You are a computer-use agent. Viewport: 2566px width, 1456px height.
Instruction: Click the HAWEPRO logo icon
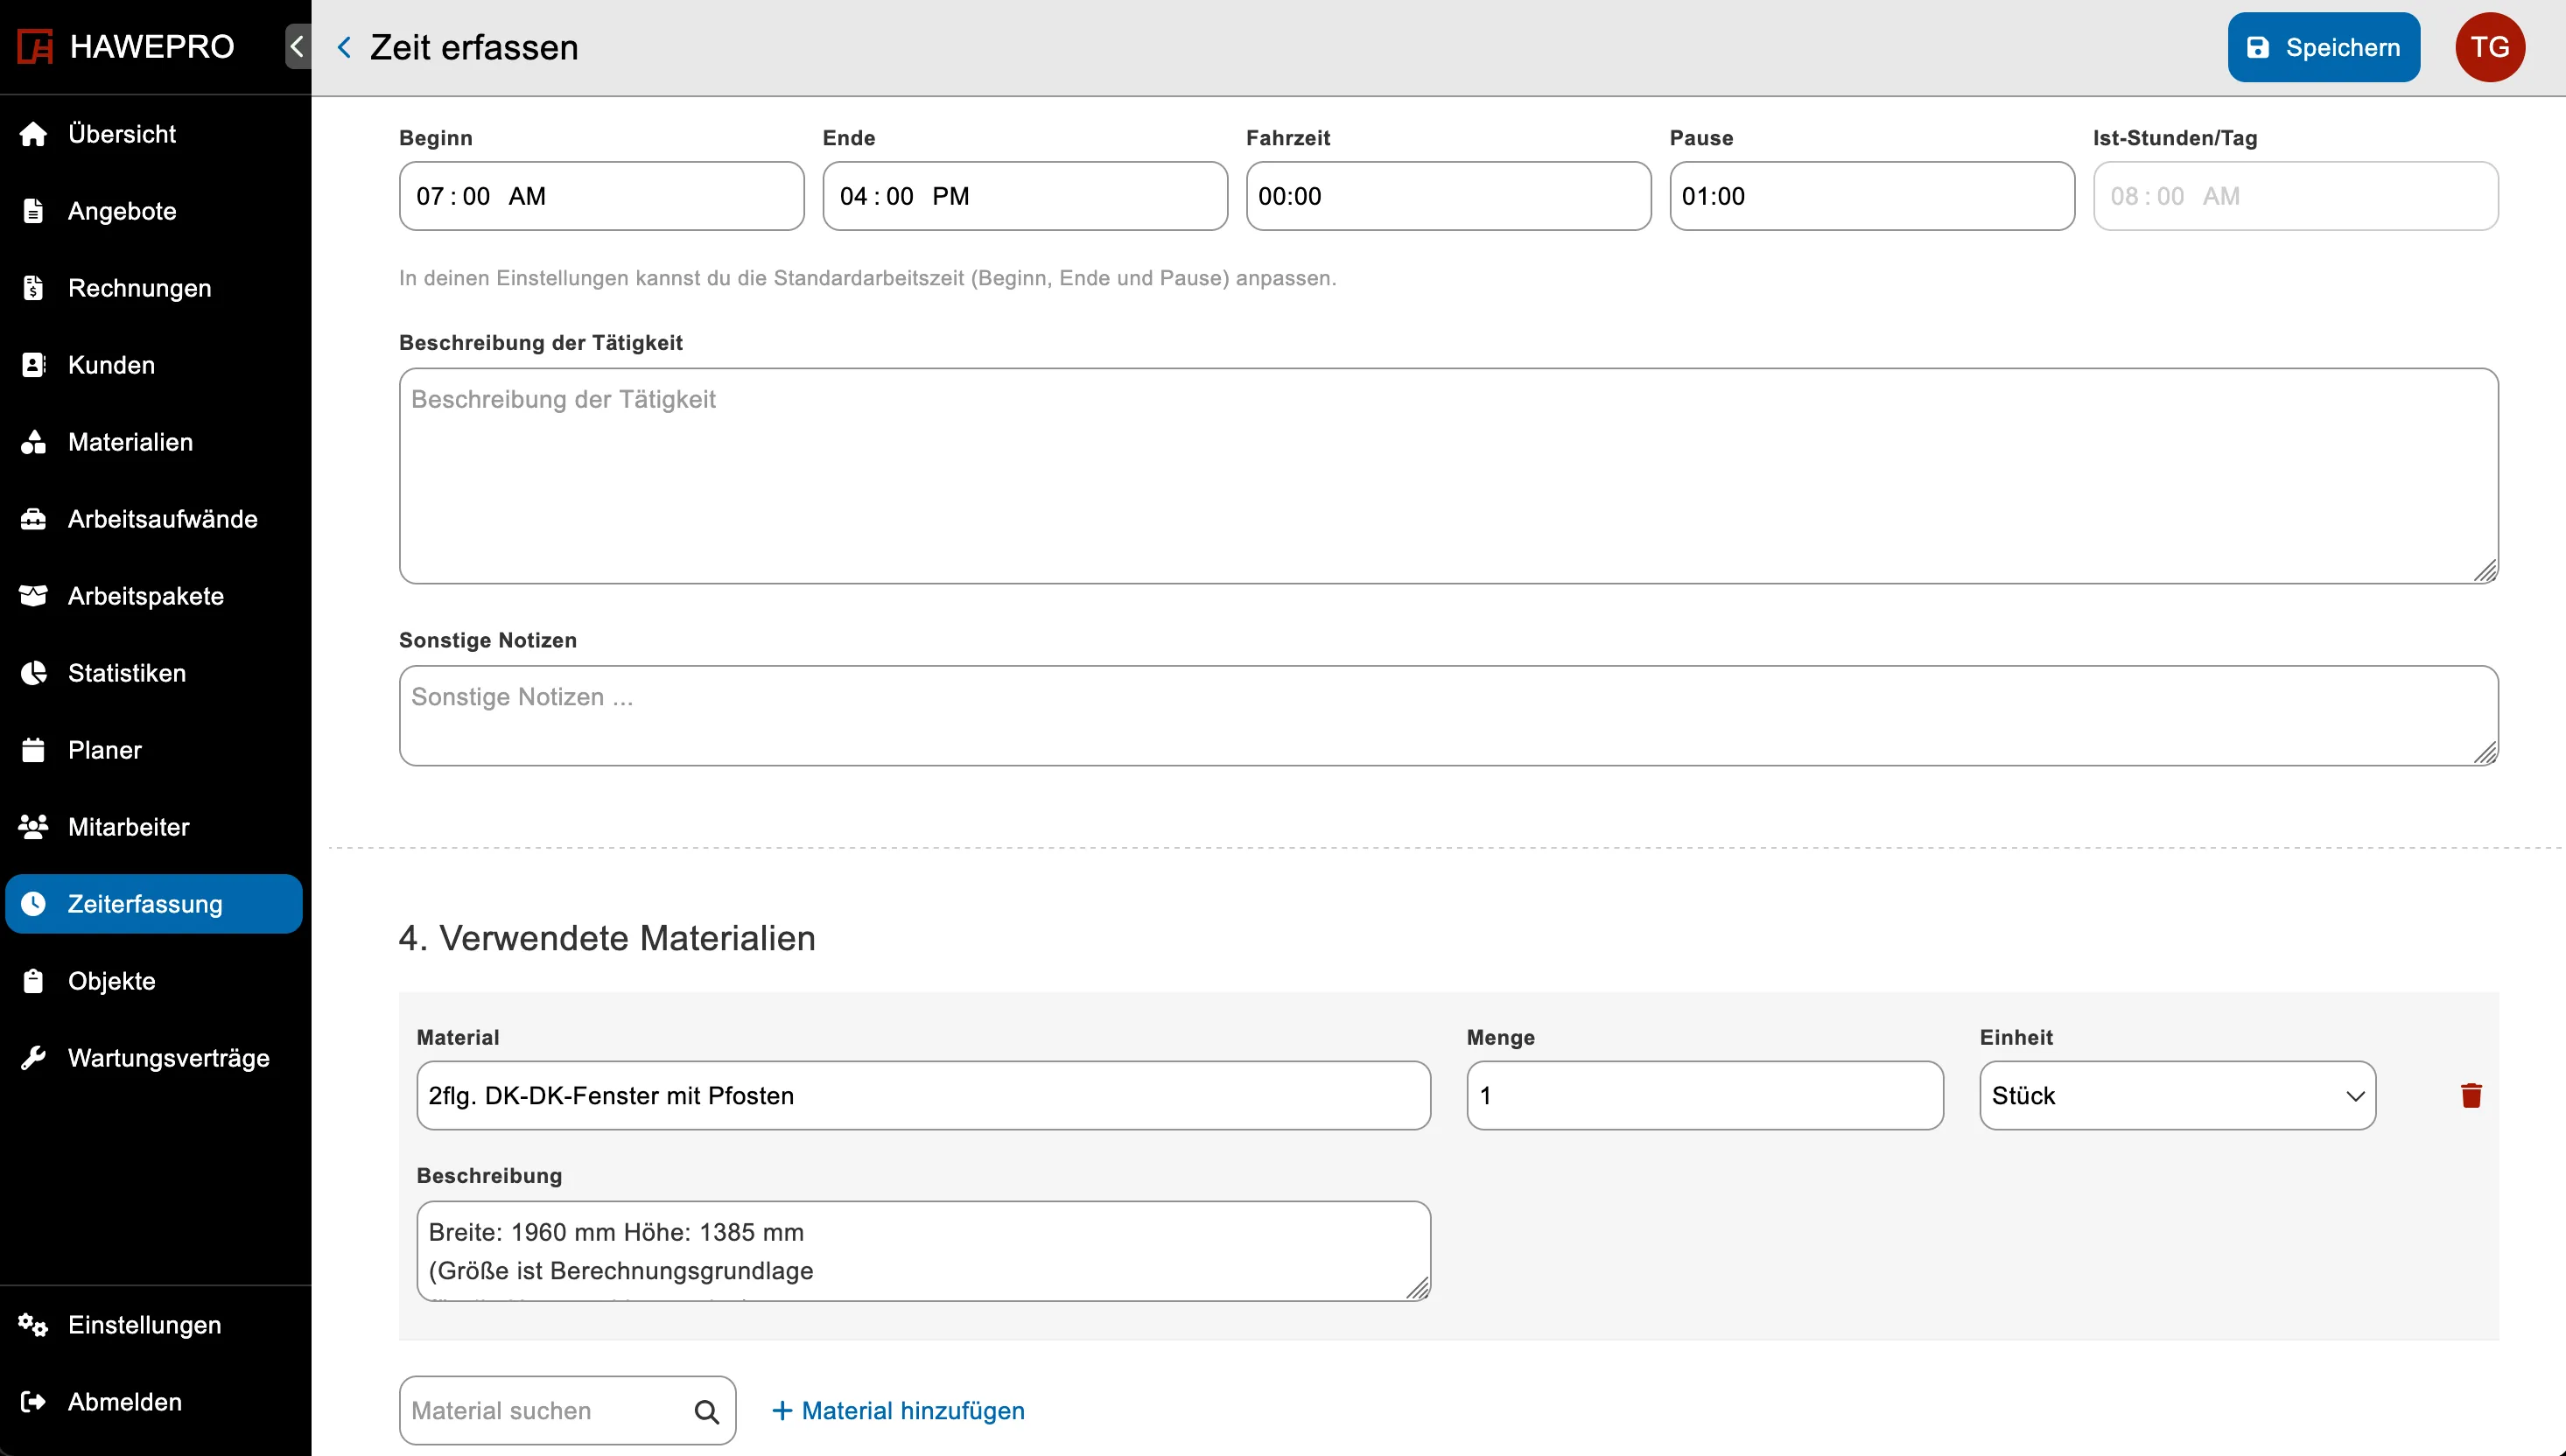coord(35,47)
